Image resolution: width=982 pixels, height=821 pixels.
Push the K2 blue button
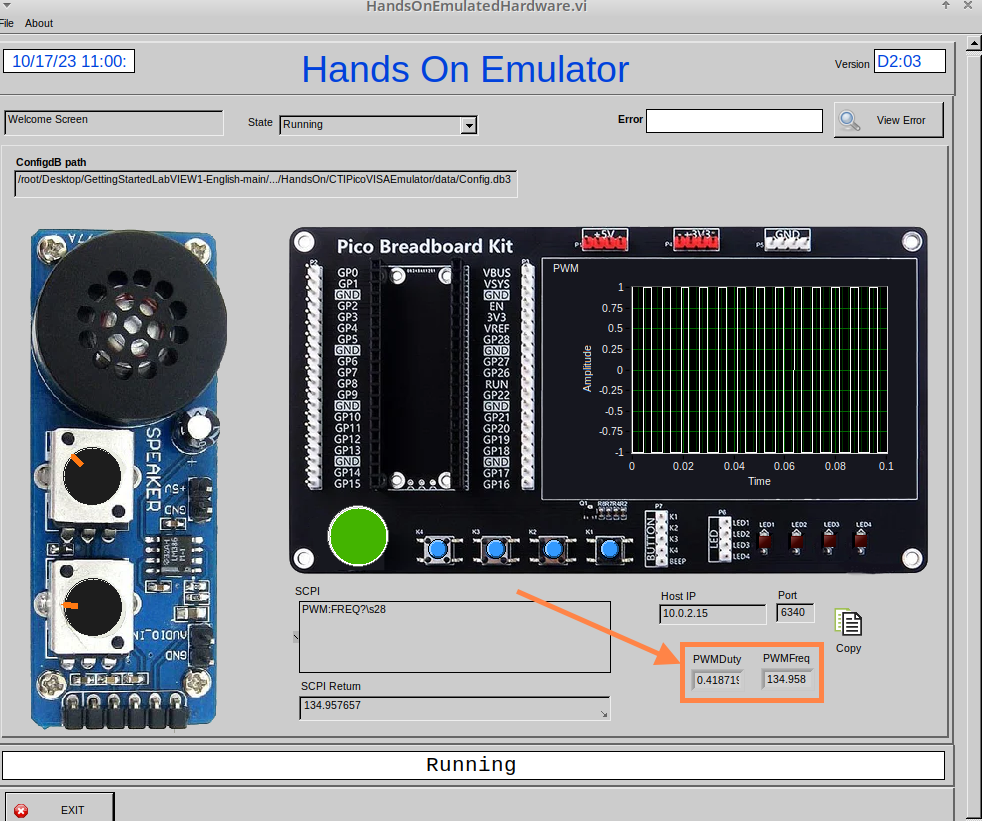pos(553,550)
